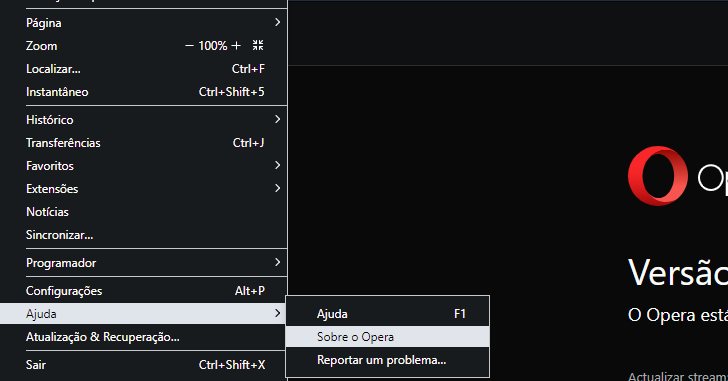This screenshot has width=728, height=381.
Task: Open the Favoritos submenu
Action: tap(143, 166)
